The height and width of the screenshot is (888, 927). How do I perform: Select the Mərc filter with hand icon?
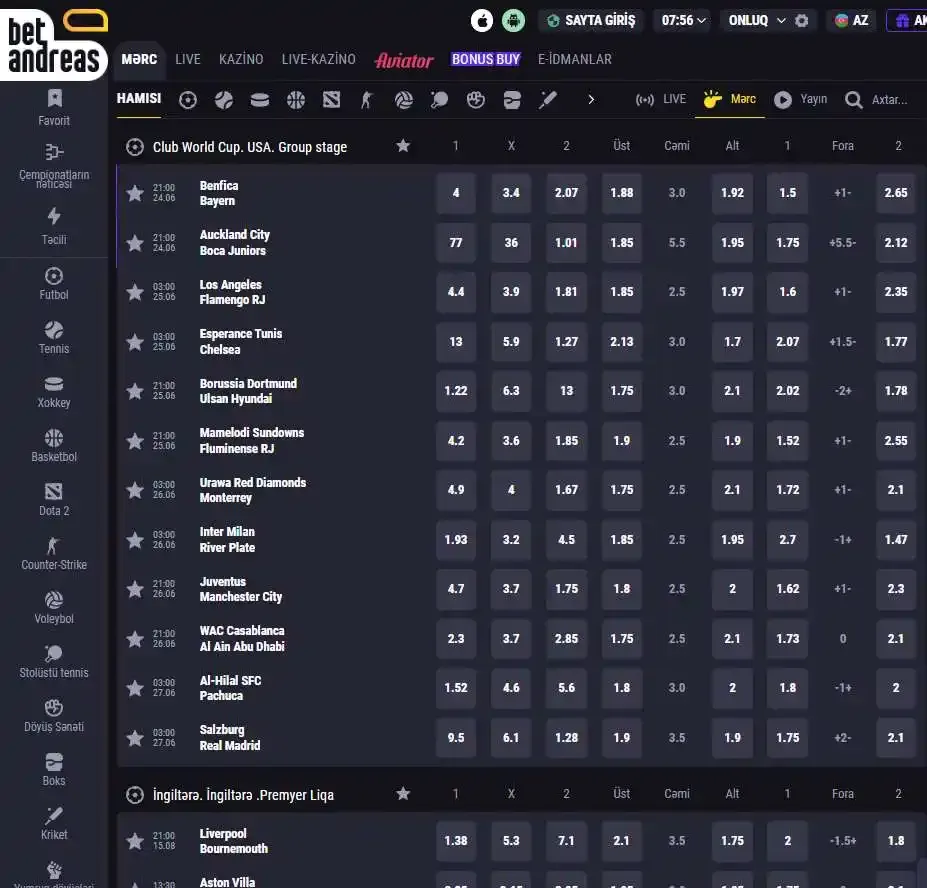click(x=730, y=99)
